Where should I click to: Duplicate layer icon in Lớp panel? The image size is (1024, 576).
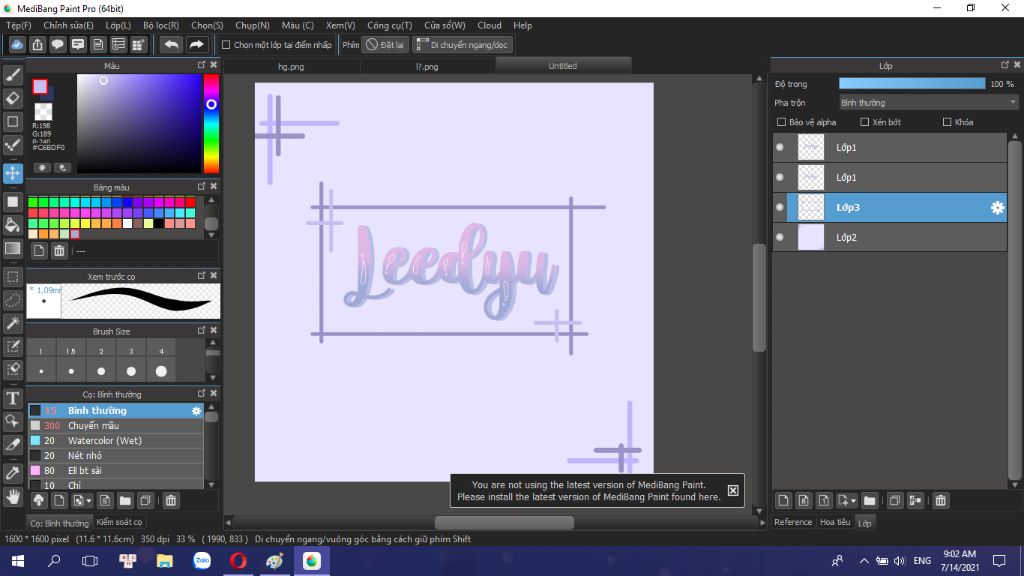point(895,501)
